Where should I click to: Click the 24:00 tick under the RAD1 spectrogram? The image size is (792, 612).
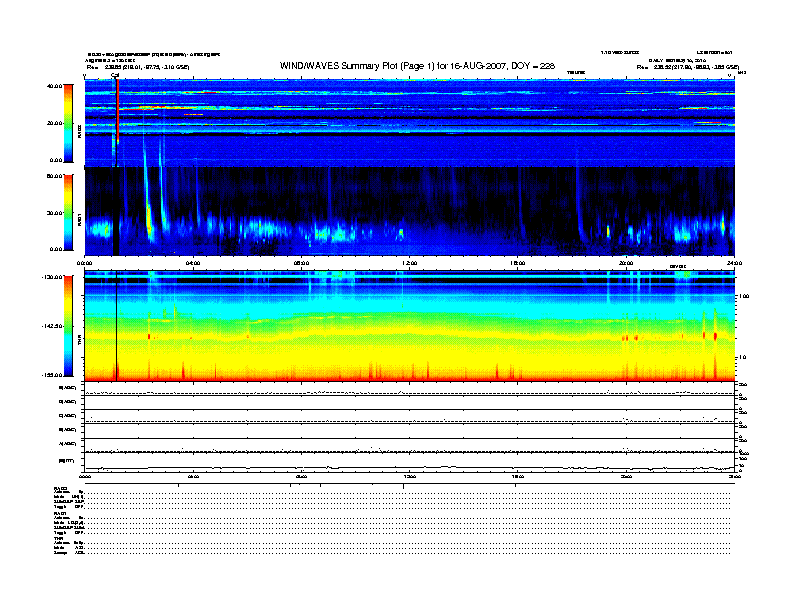pyautogui.click(x=734, y=263)
